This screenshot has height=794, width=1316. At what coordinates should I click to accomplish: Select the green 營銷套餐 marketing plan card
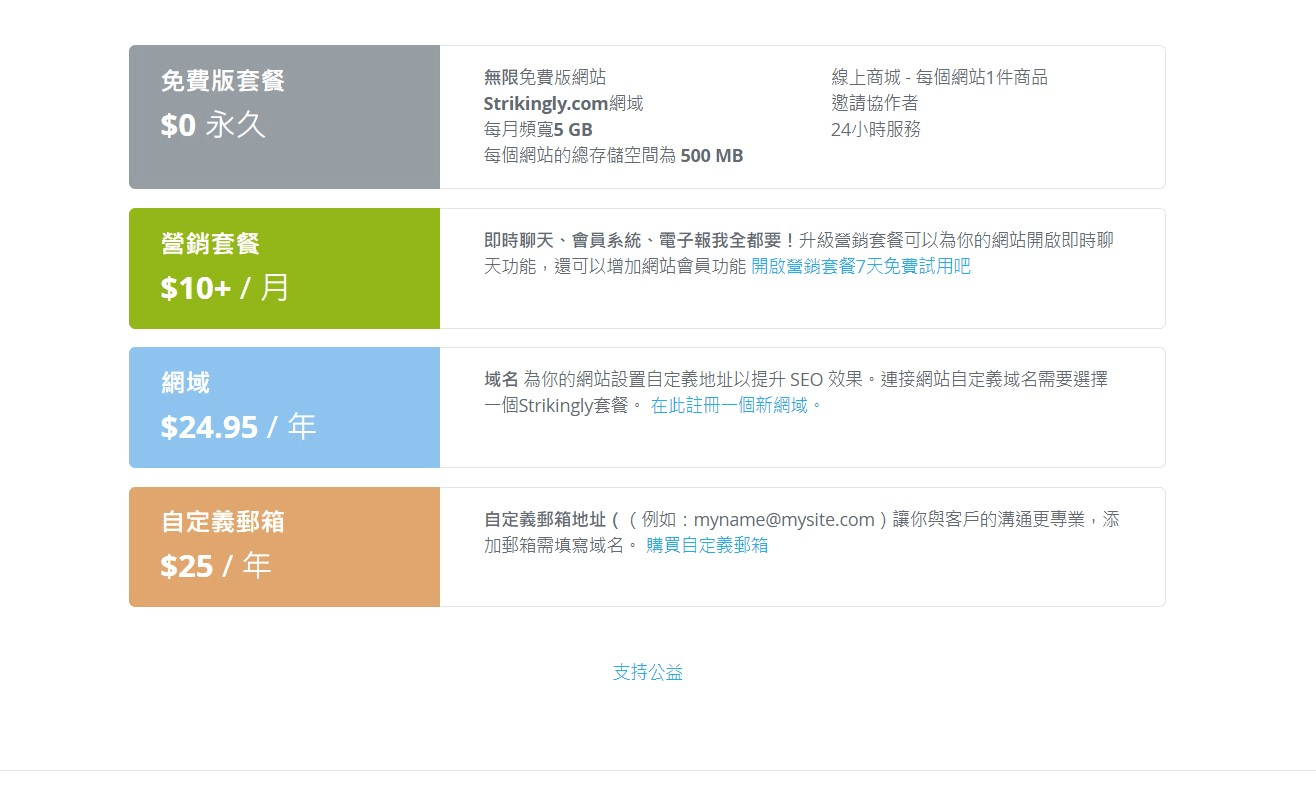click(x=283, y=268)
